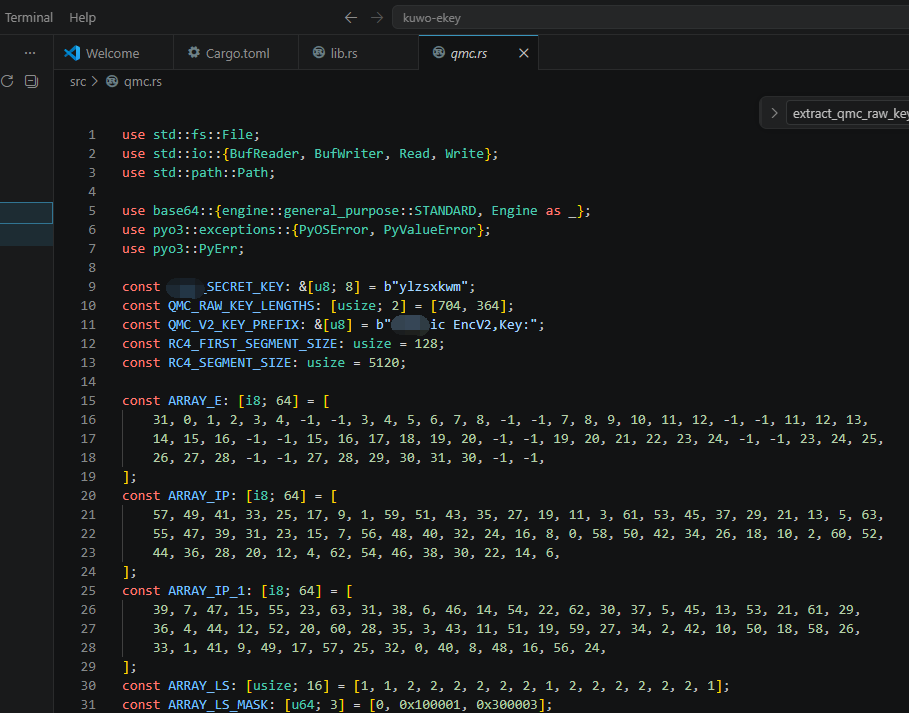
Task: Click line number 1
Action: (x=92, y=134)
